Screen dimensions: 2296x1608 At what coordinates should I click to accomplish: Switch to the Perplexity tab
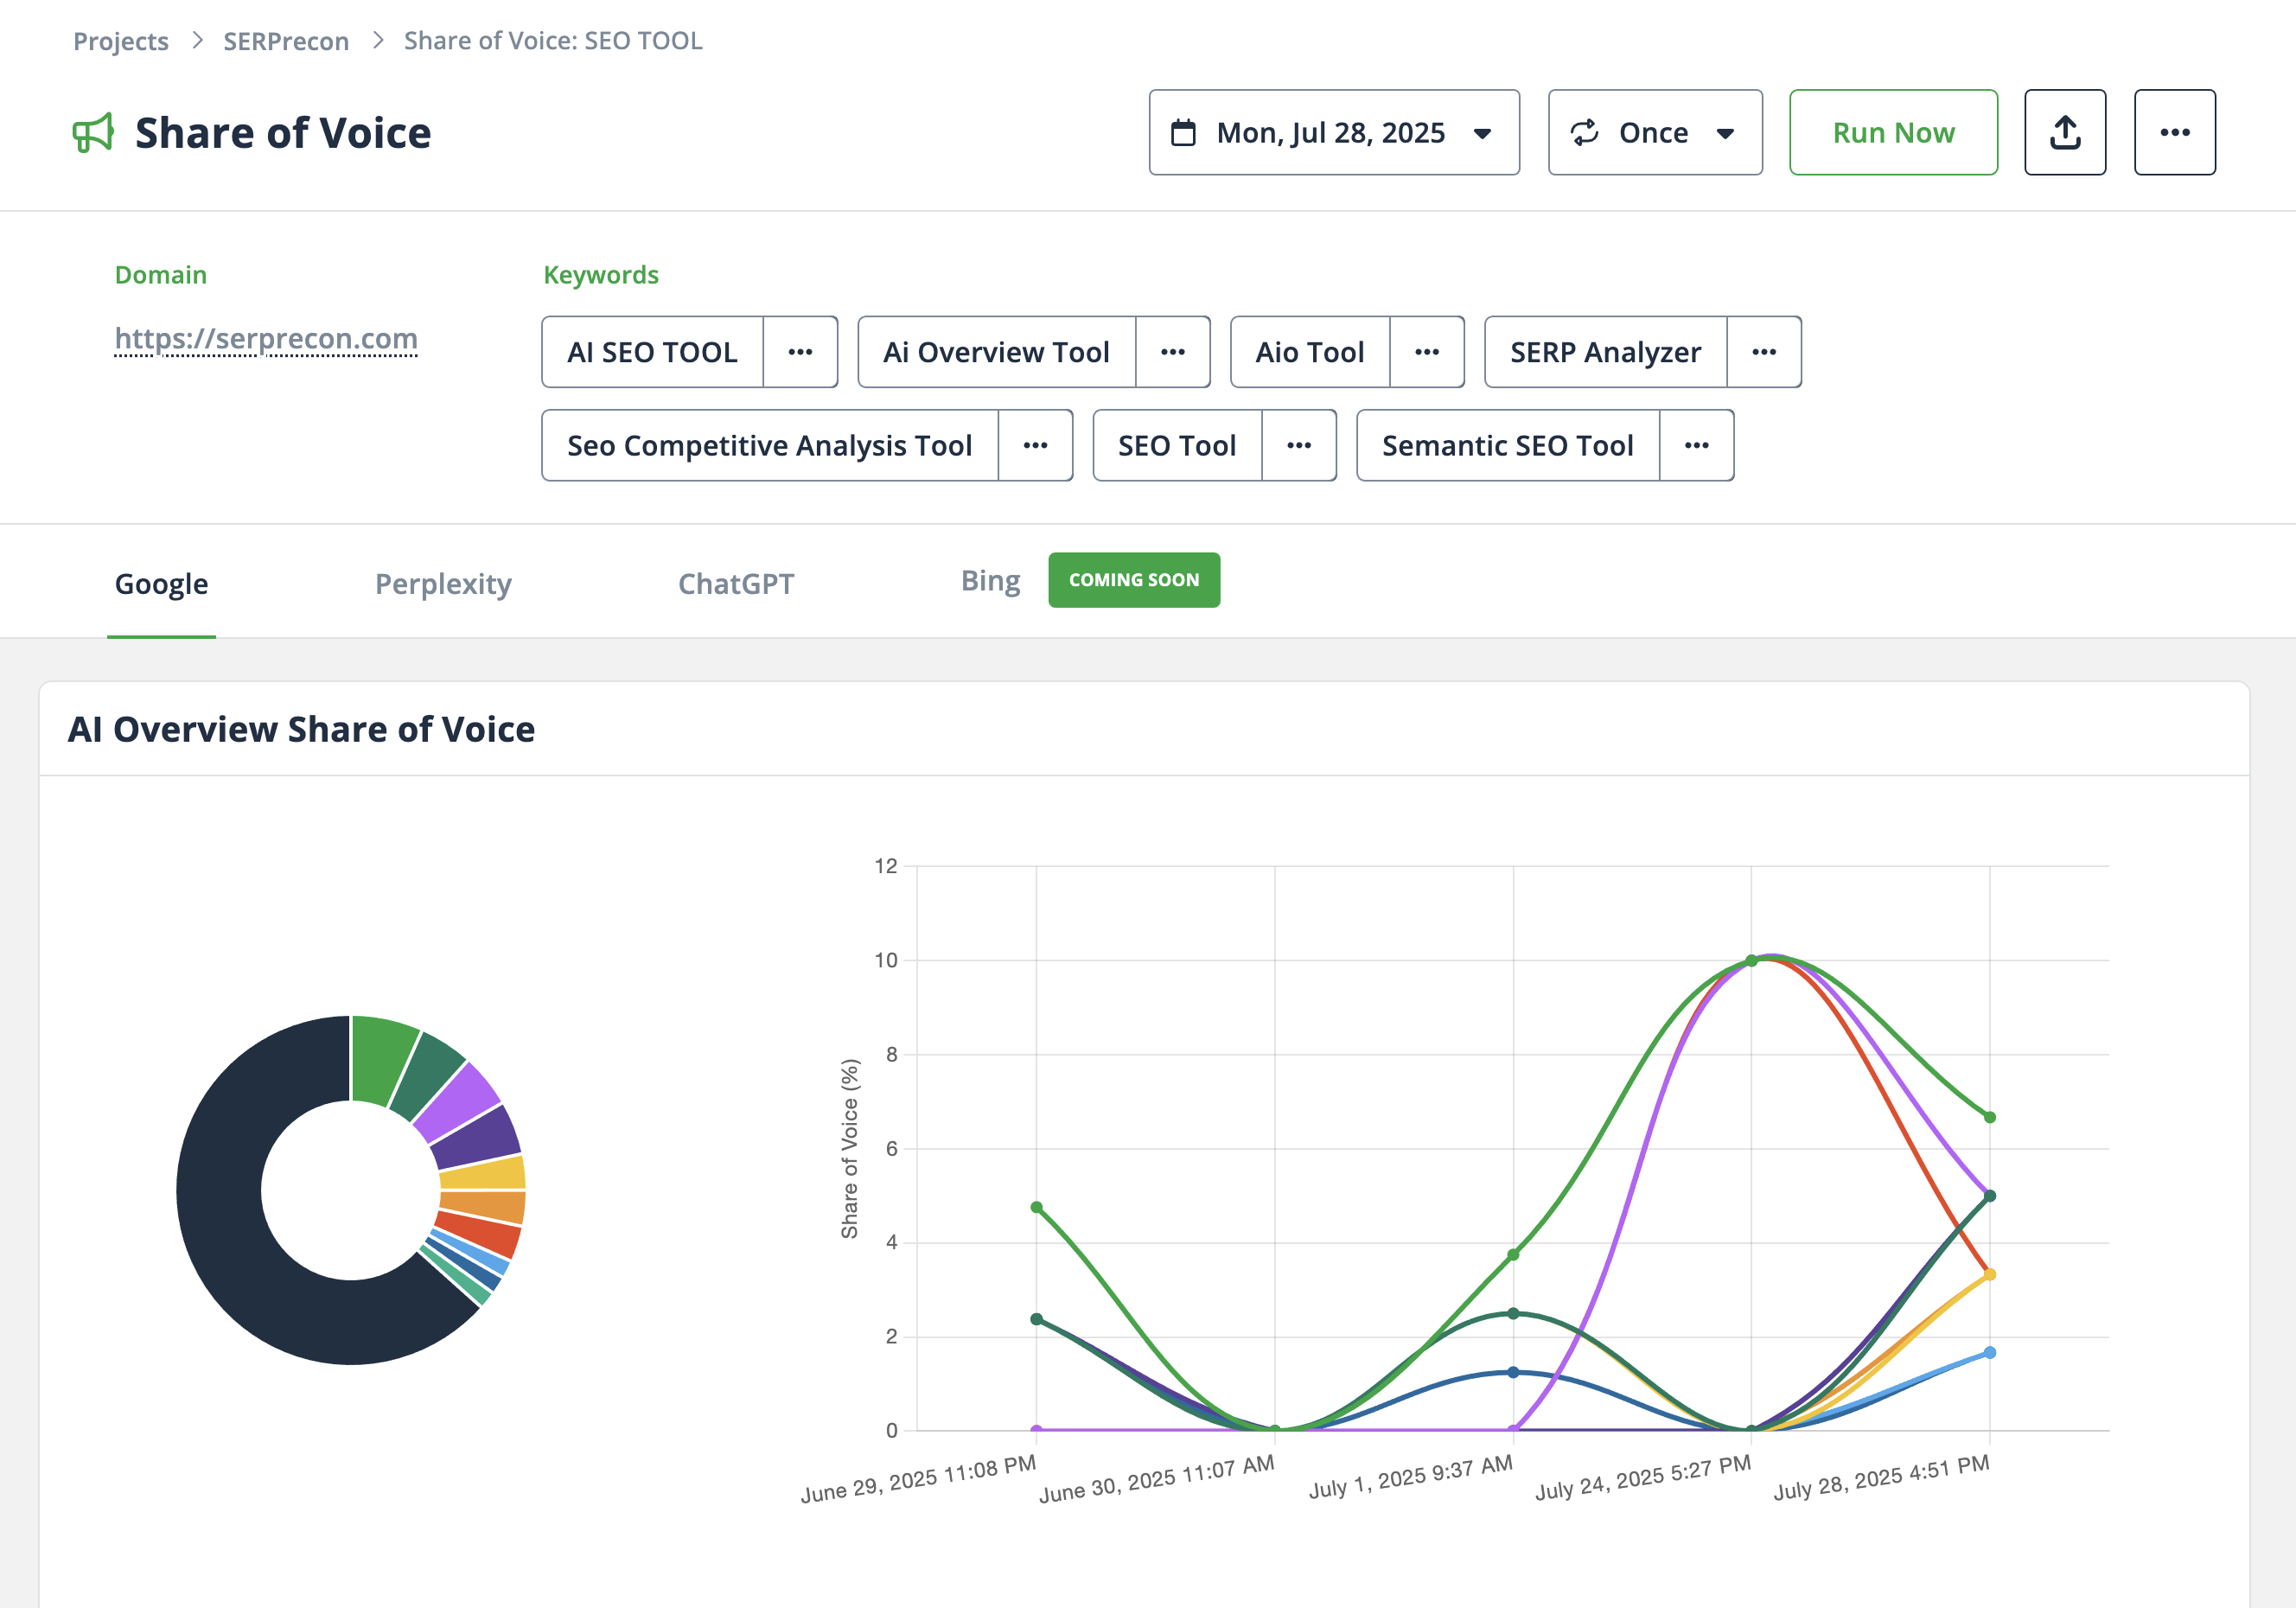tap(443, 583)
